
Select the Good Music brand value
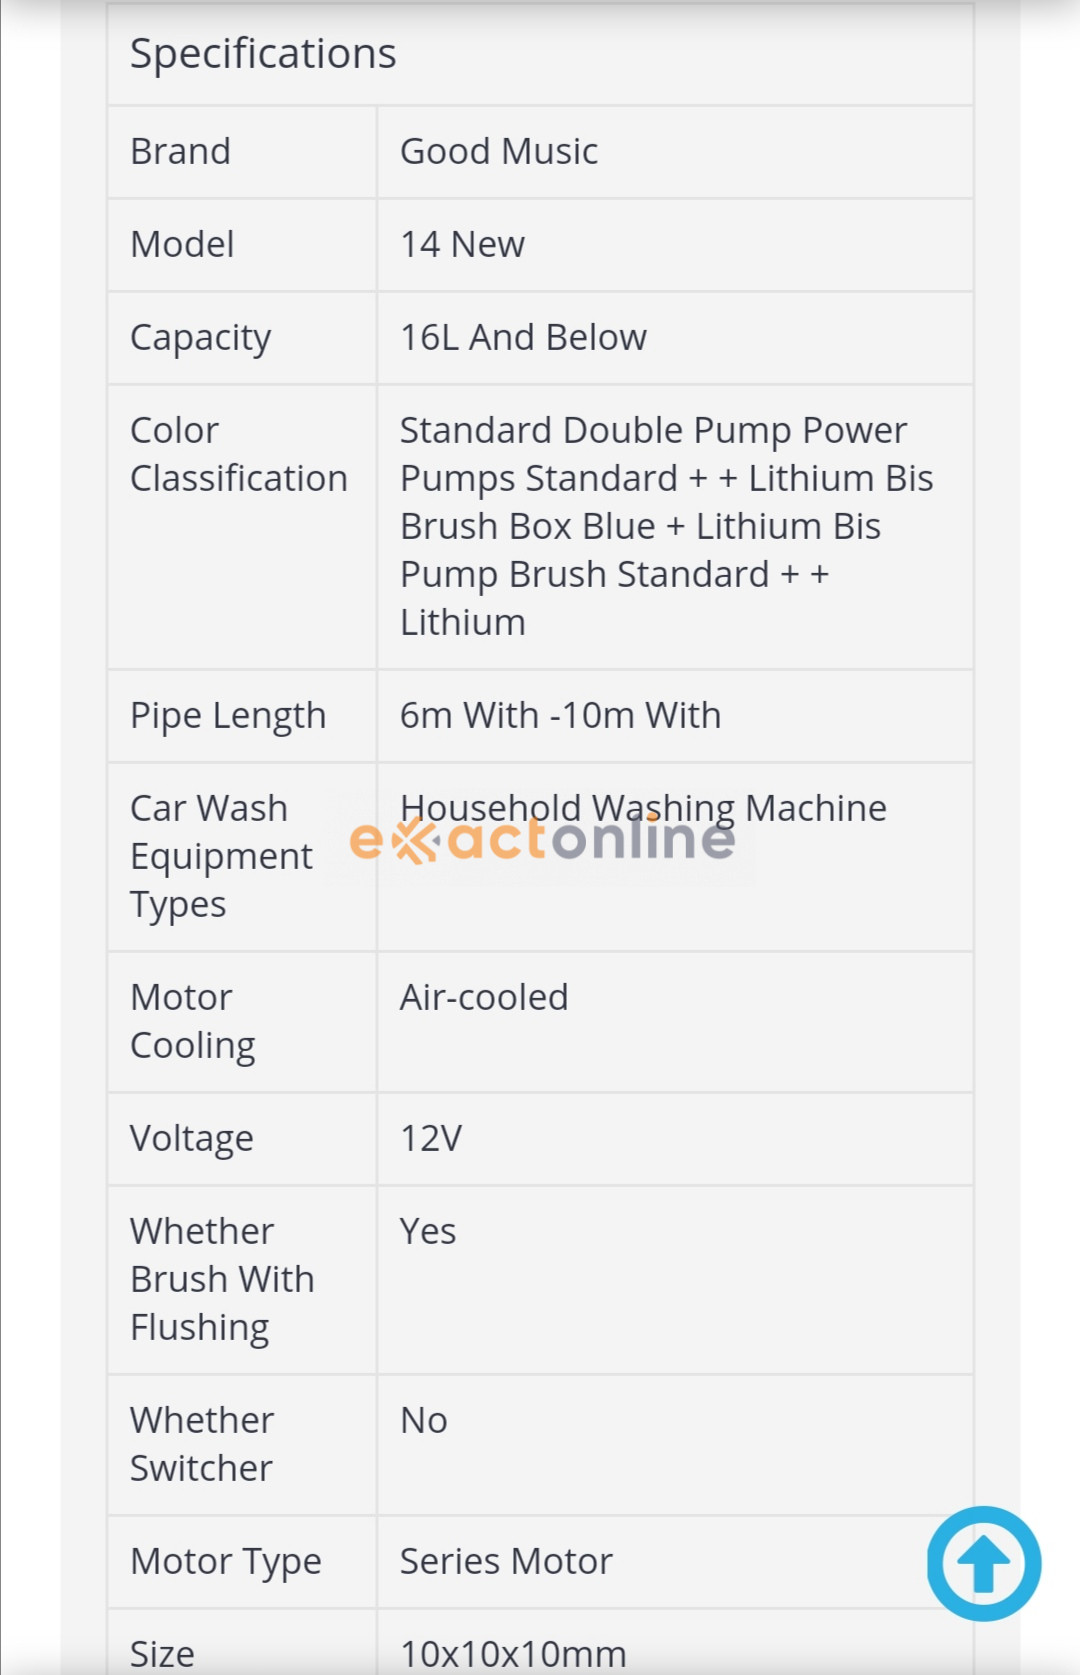[x=499, y=152]
